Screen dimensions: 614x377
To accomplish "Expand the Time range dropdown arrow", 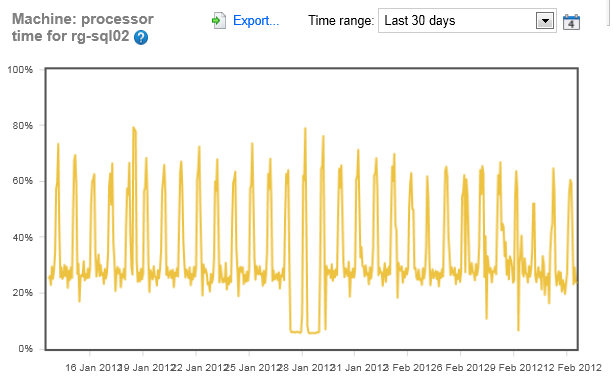I will click(545, 21).
